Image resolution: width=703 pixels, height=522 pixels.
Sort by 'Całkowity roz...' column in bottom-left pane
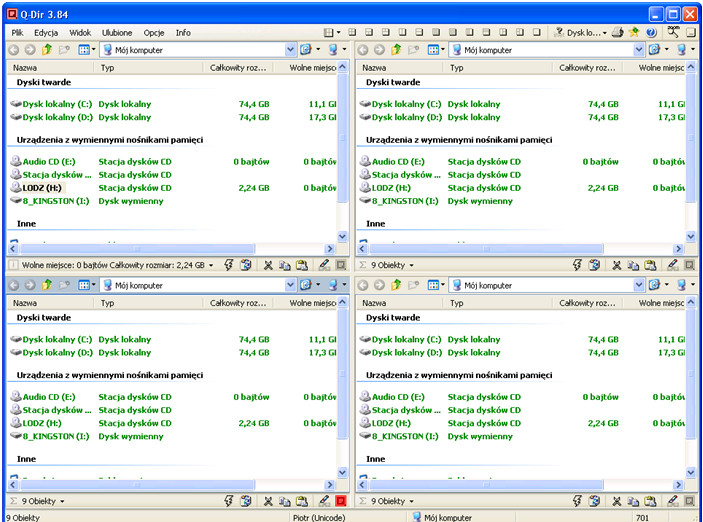tap(238, 303)
